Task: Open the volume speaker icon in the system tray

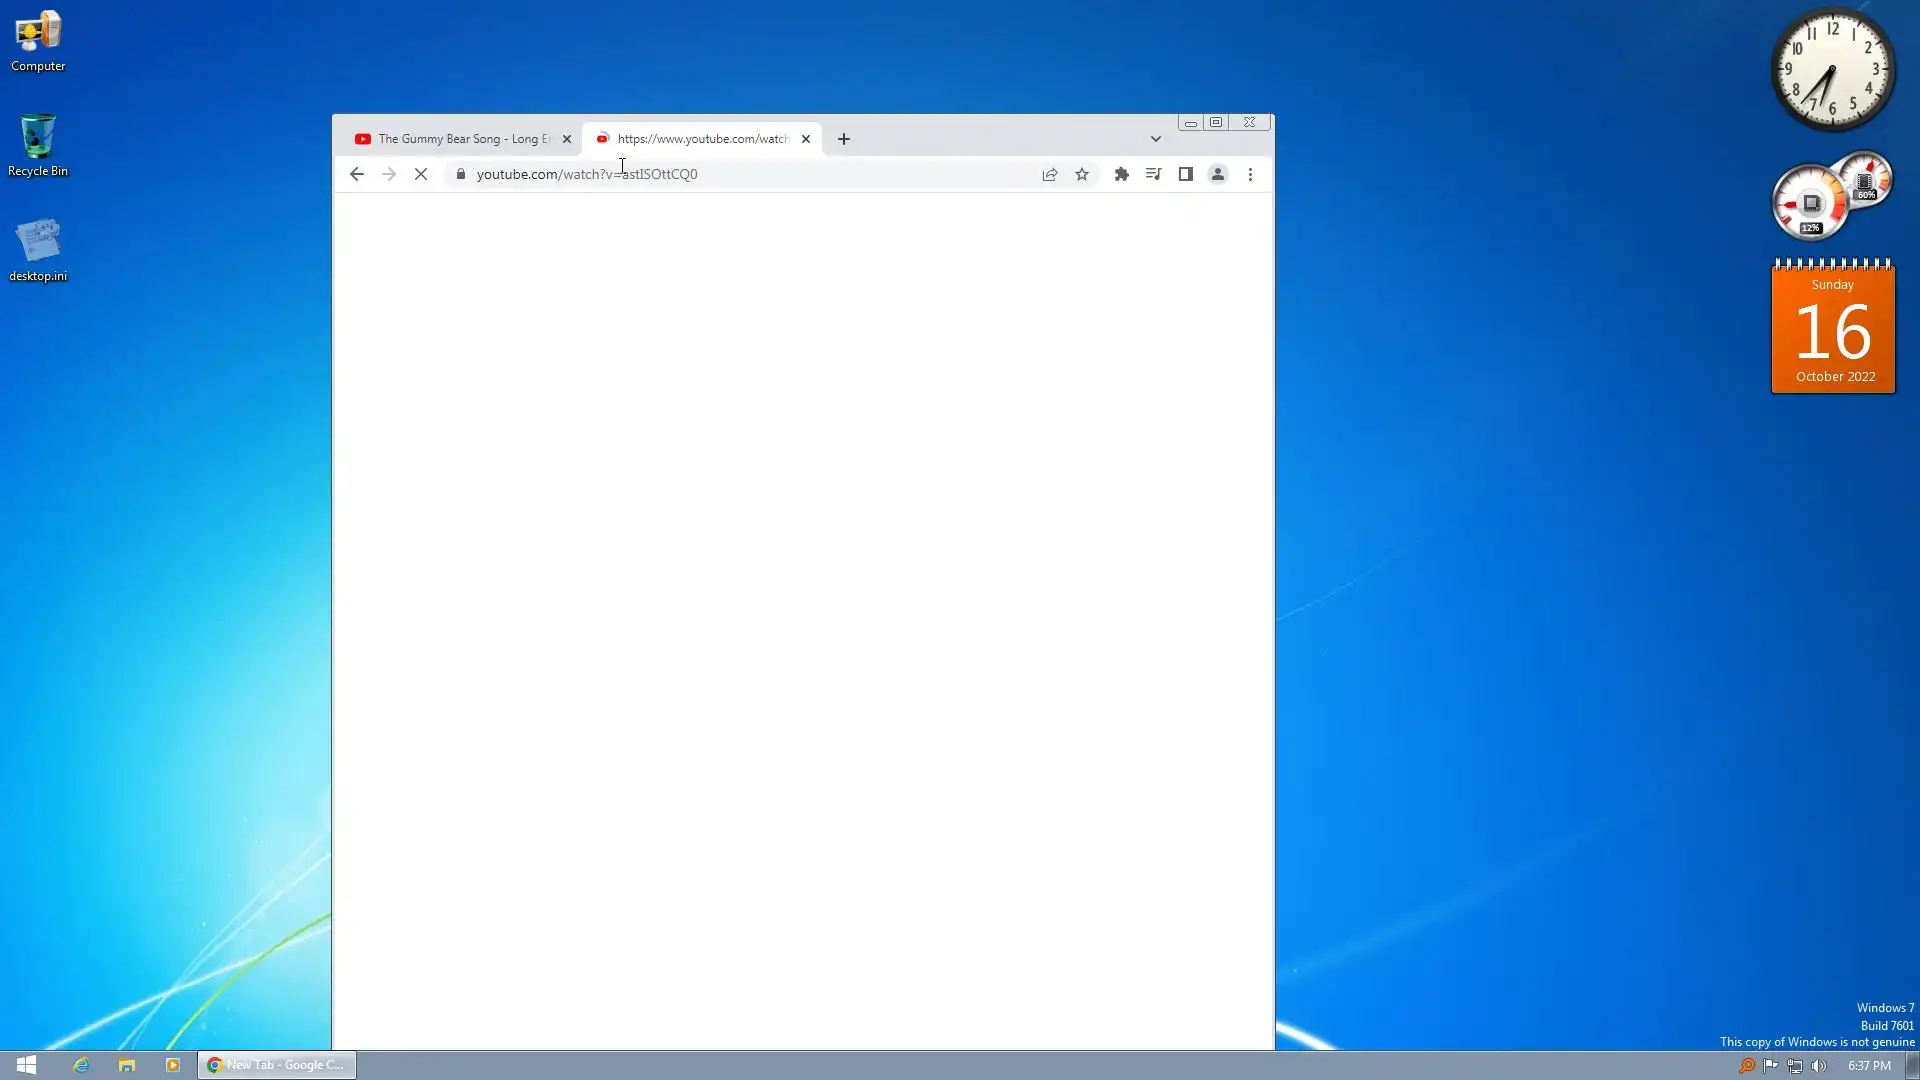Action: pos(1819,1066)
